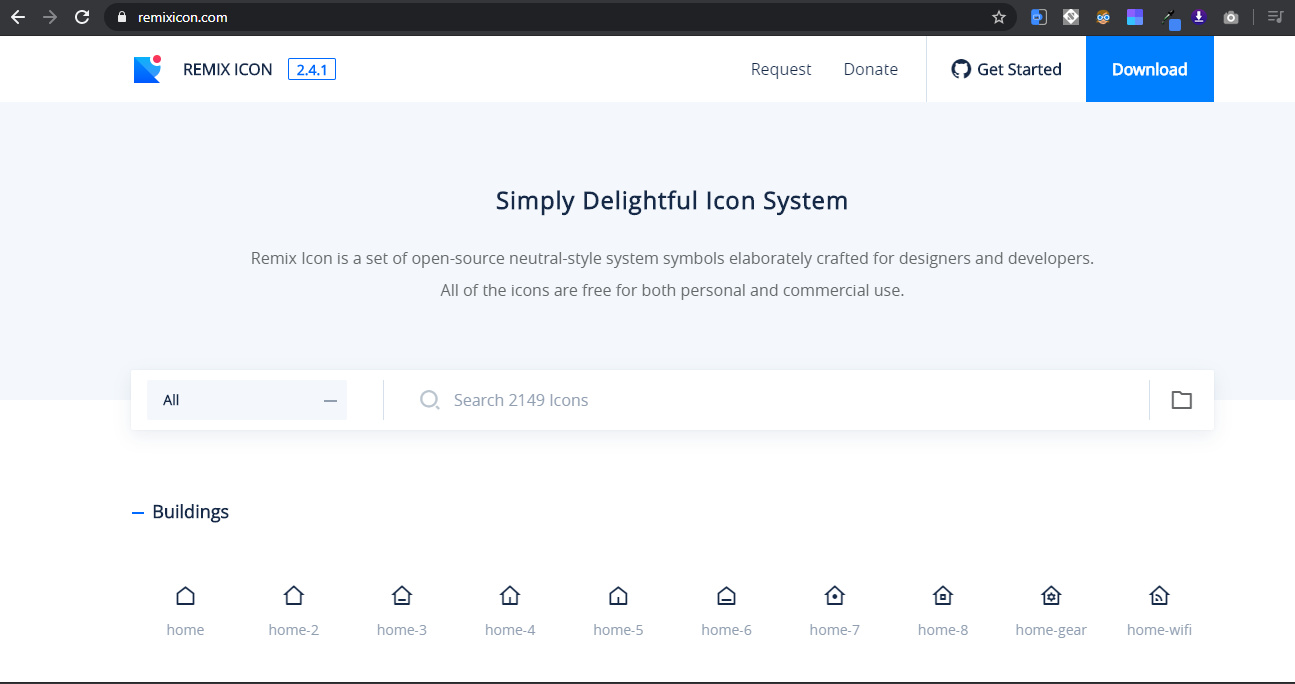Viewport: 1295px width, 684px height.
Task: Click the search magnifier icon
Action: coord(430,400)
